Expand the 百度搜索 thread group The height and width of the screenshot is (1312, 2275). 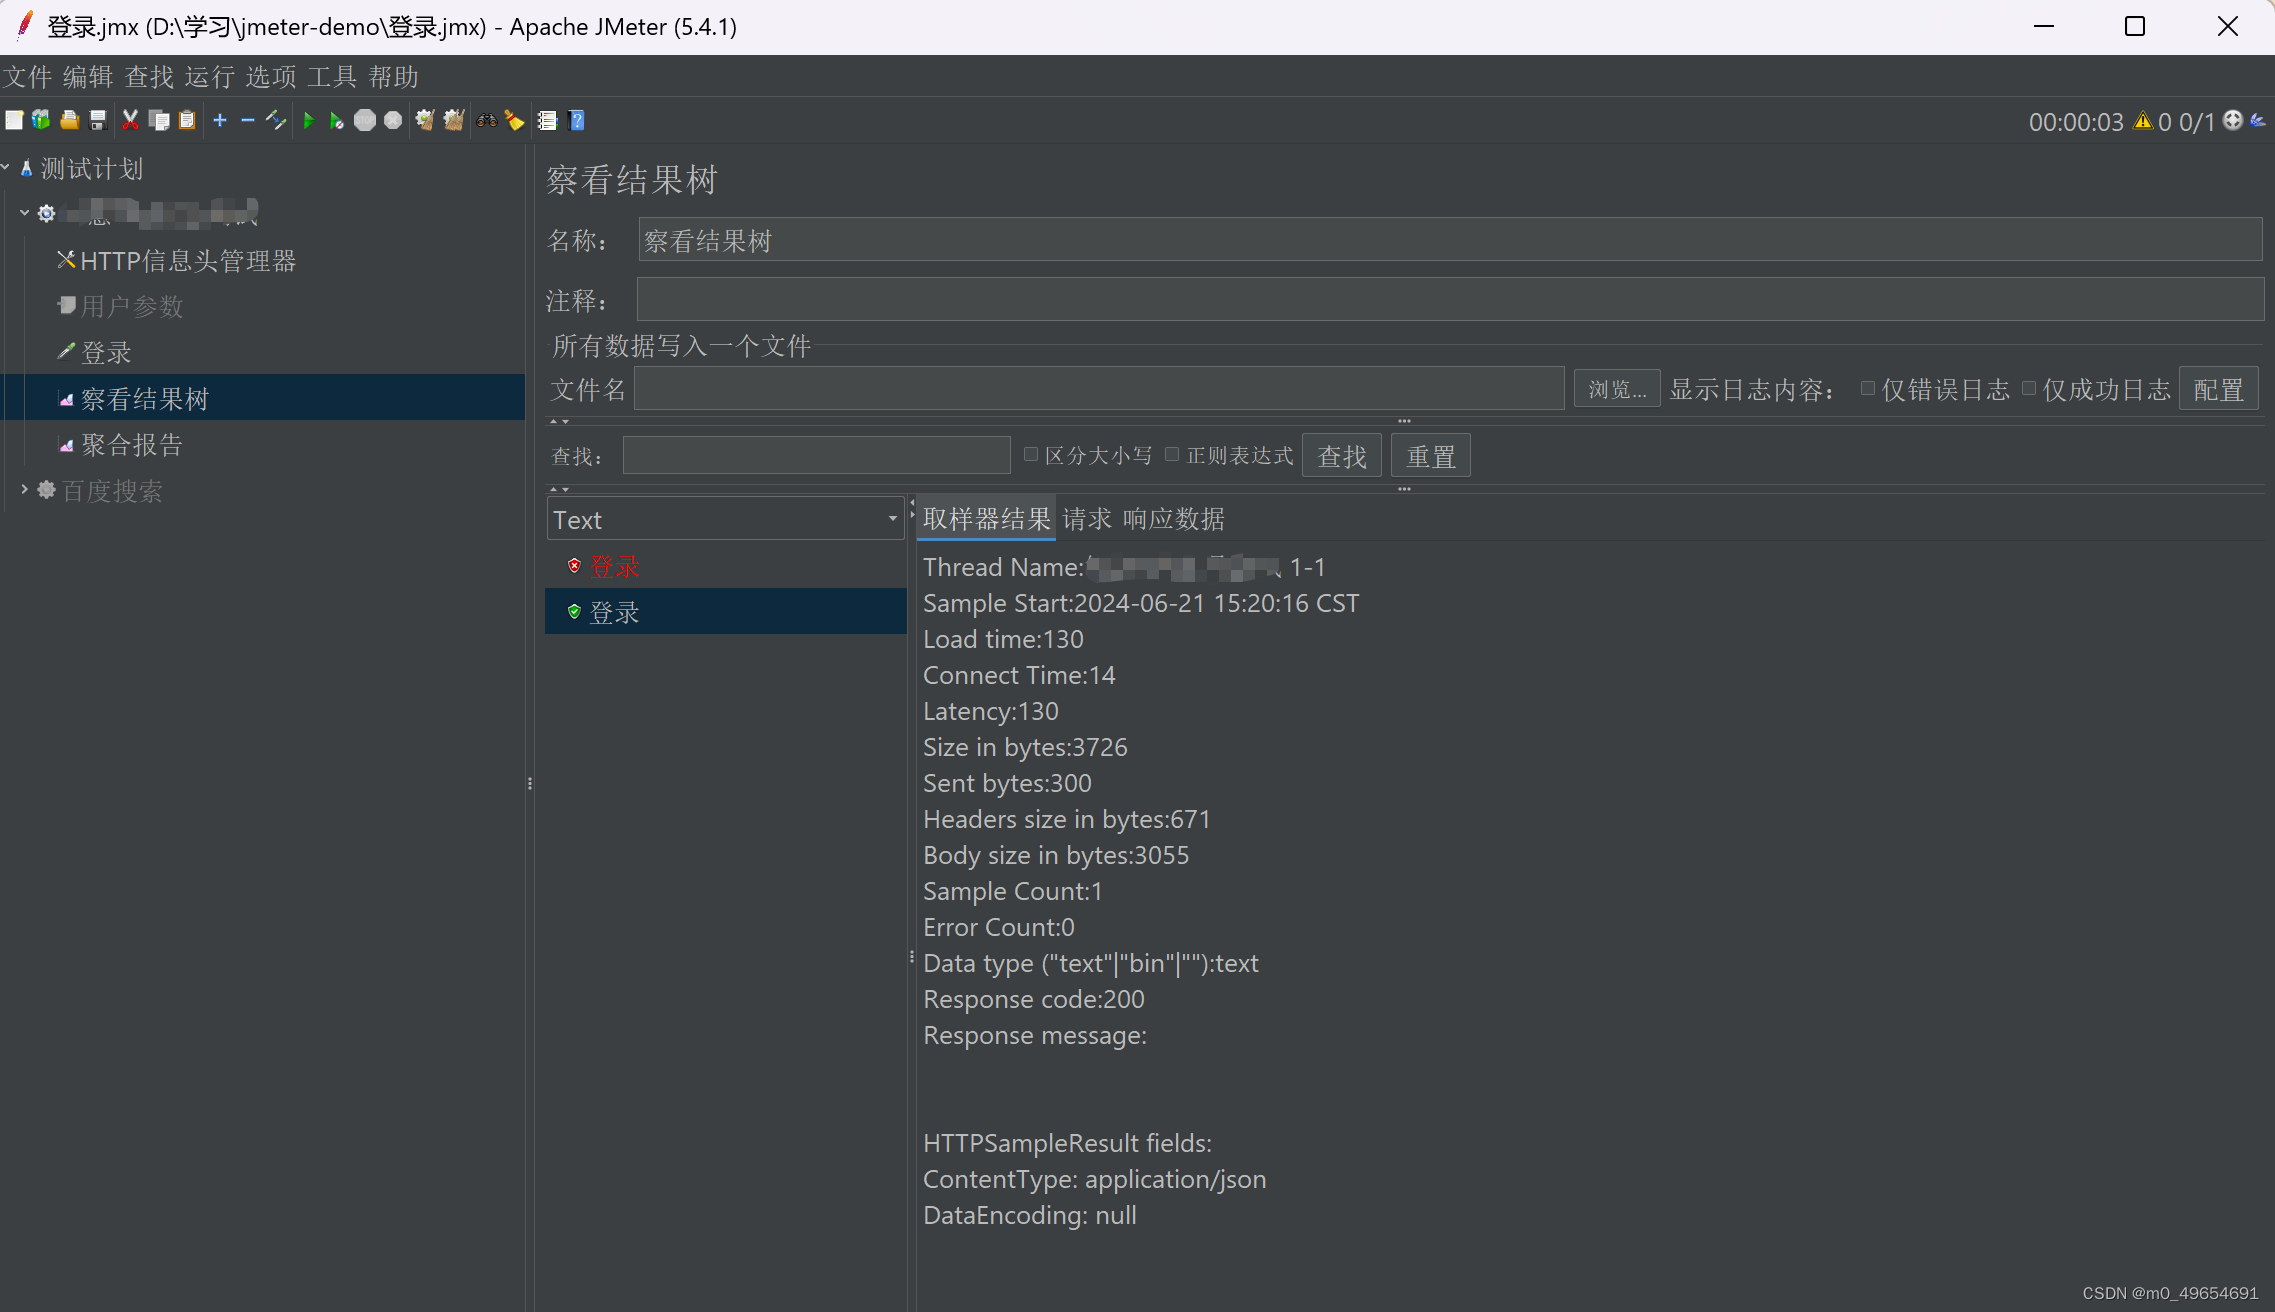(x=24, y=490)
